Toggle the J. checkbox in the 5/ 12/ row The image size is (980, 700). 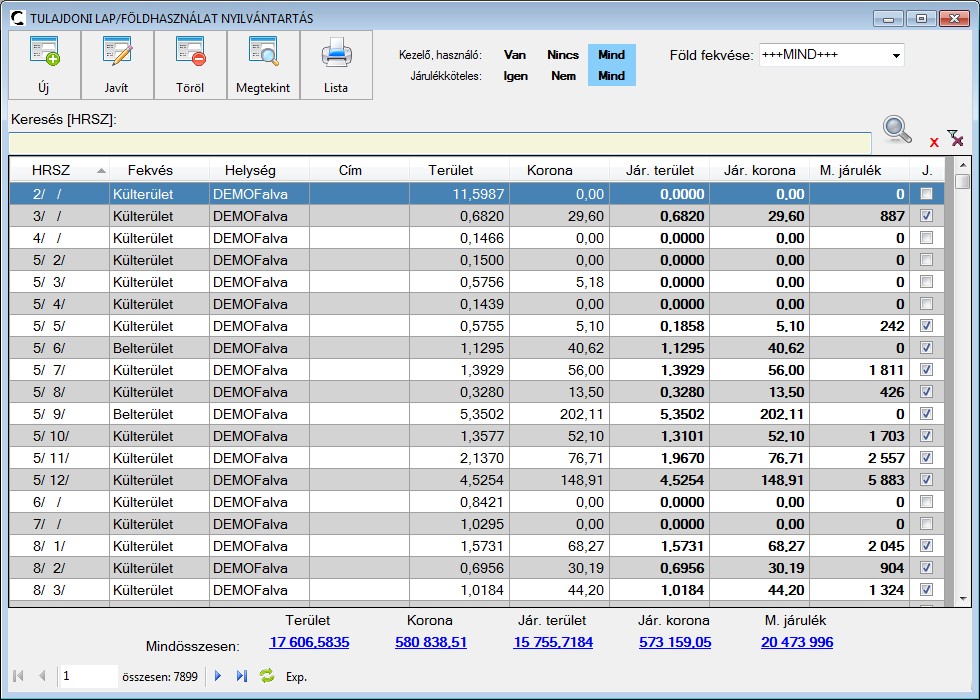pyautogui.click(x=927, y=480)
